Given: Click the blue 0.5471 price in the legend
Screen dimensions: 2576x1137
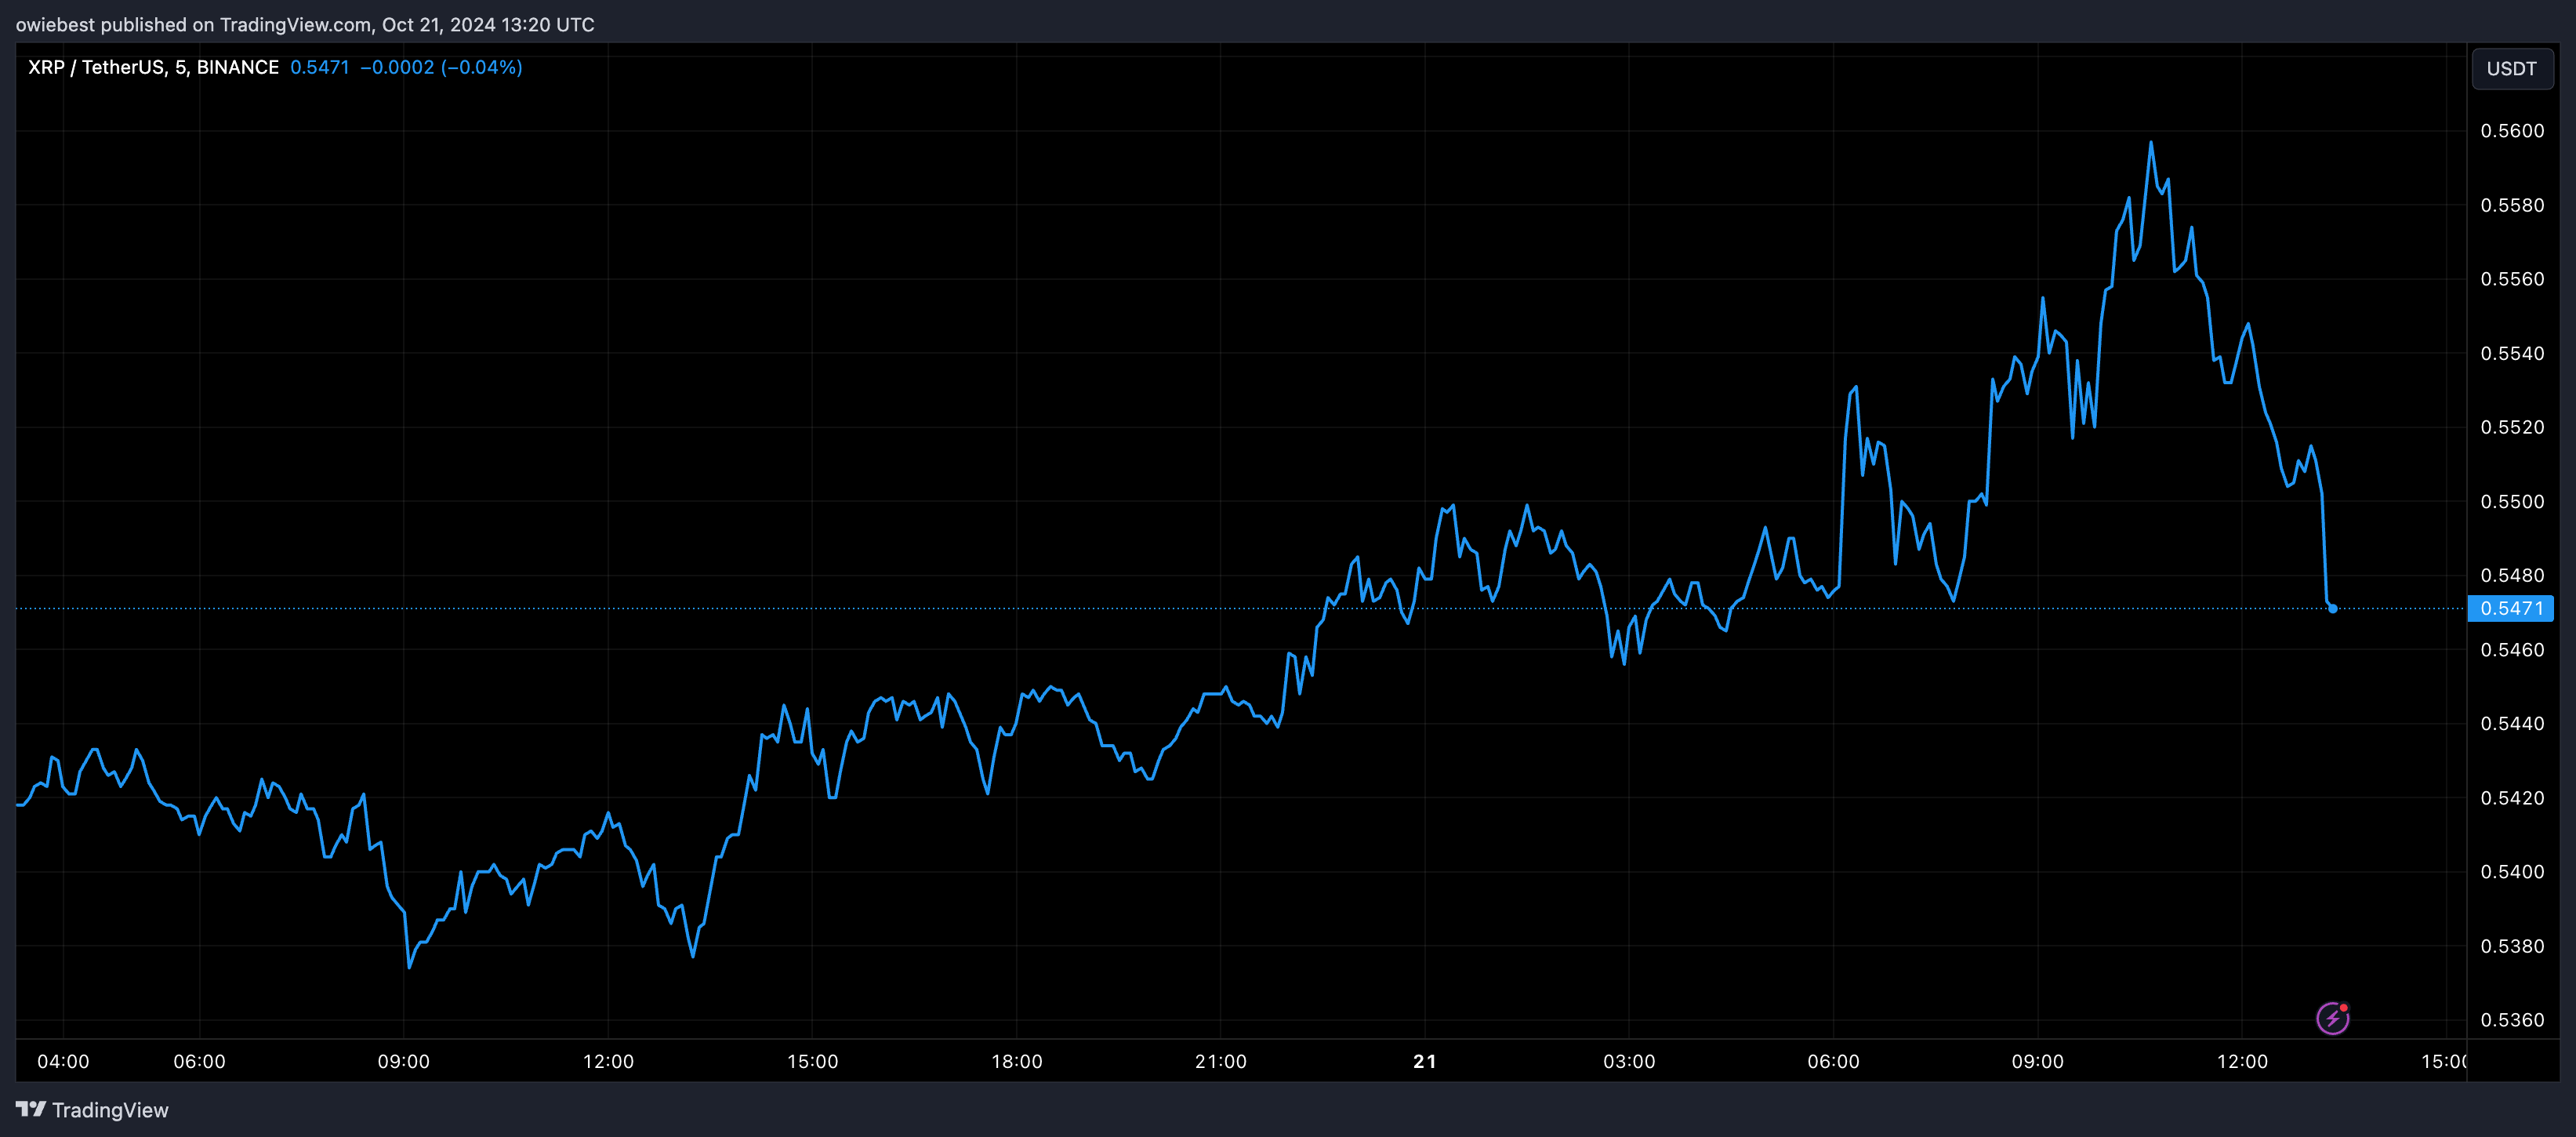Looking at the screenshot, I should click(318, 66).
